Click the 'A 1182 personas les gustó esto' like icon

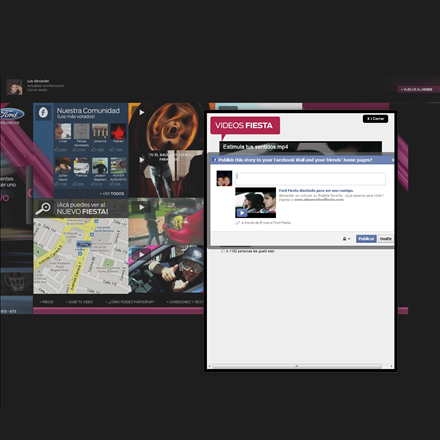click(x=223, y=251)
